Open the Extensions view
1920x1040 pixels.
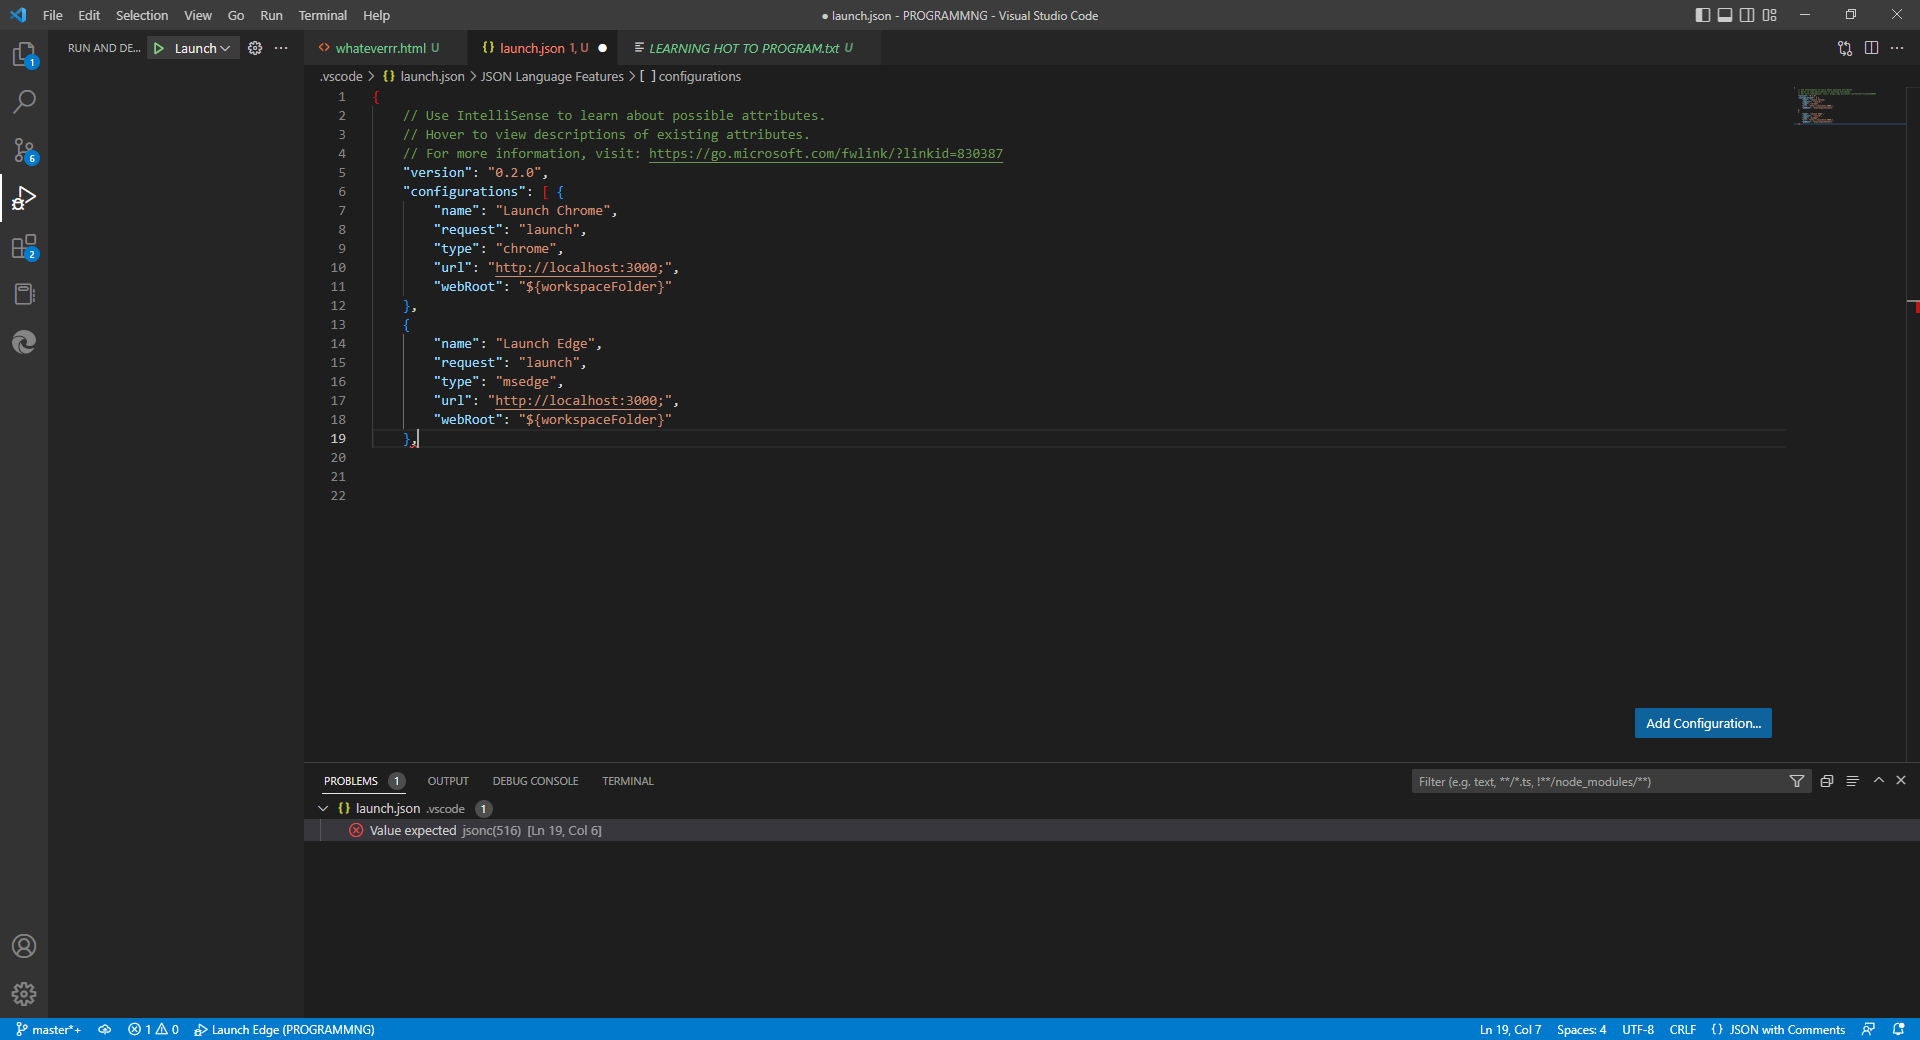coord(24,247)
